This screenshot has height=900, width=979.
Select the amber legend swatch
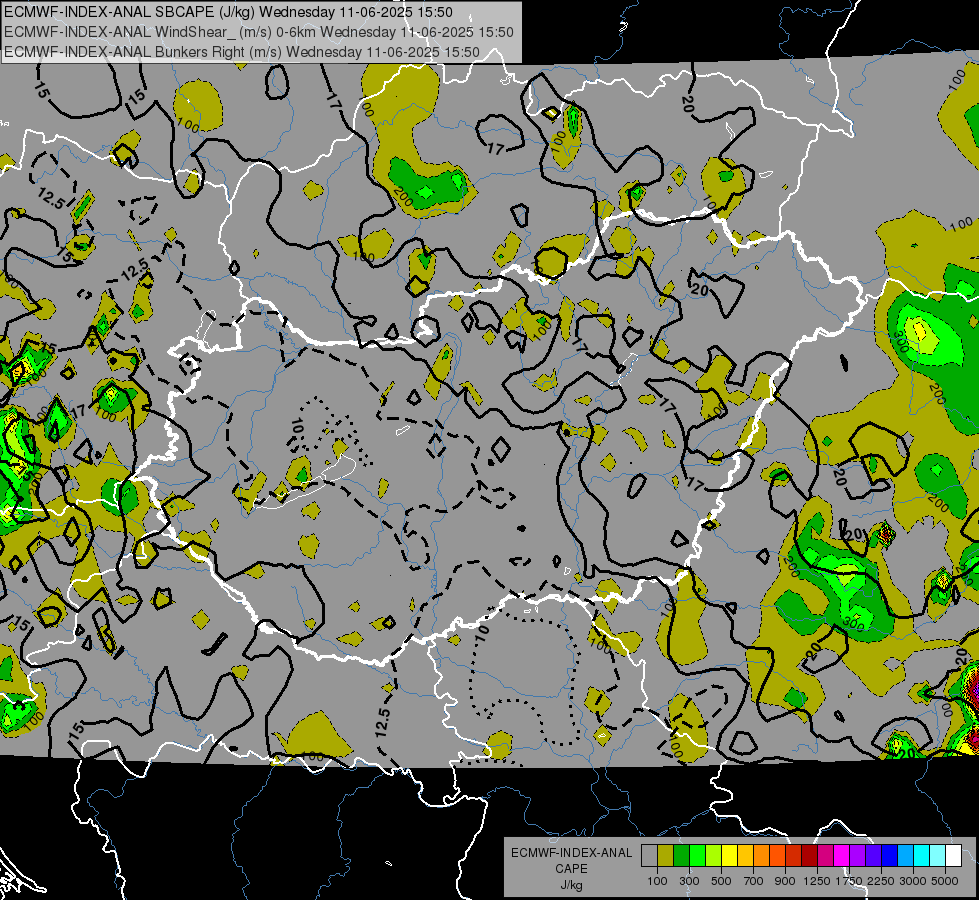tap(745, 855)
